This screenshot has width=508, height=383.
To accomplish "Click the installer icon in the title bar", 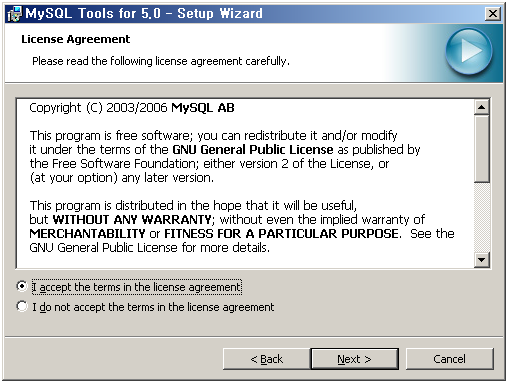I will tap(15, 14).
